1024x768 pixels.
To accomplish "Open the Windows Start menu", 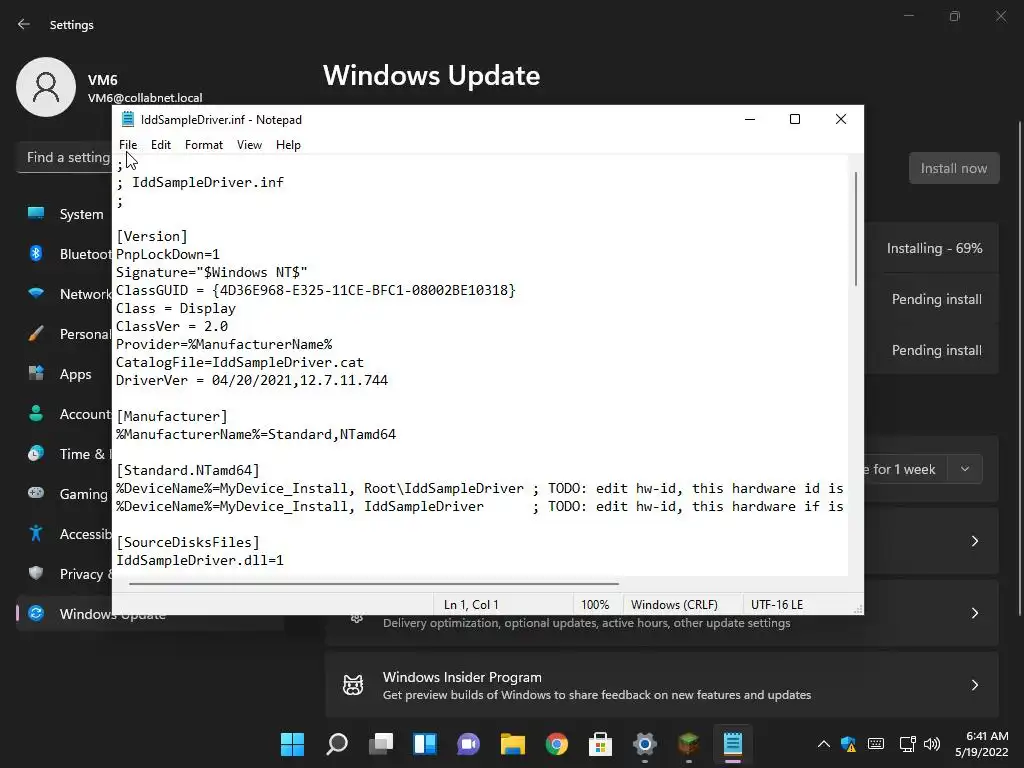I will (x=292, y=744).
